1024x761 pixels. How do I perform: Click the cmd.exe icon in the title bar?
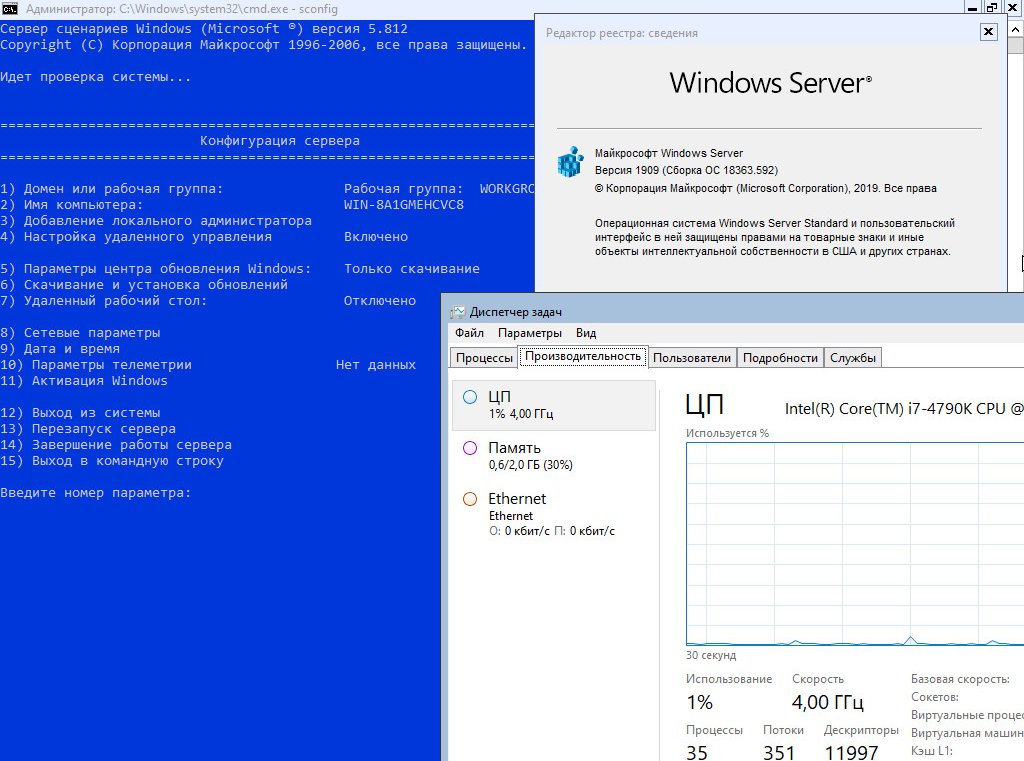pos(9,8)
